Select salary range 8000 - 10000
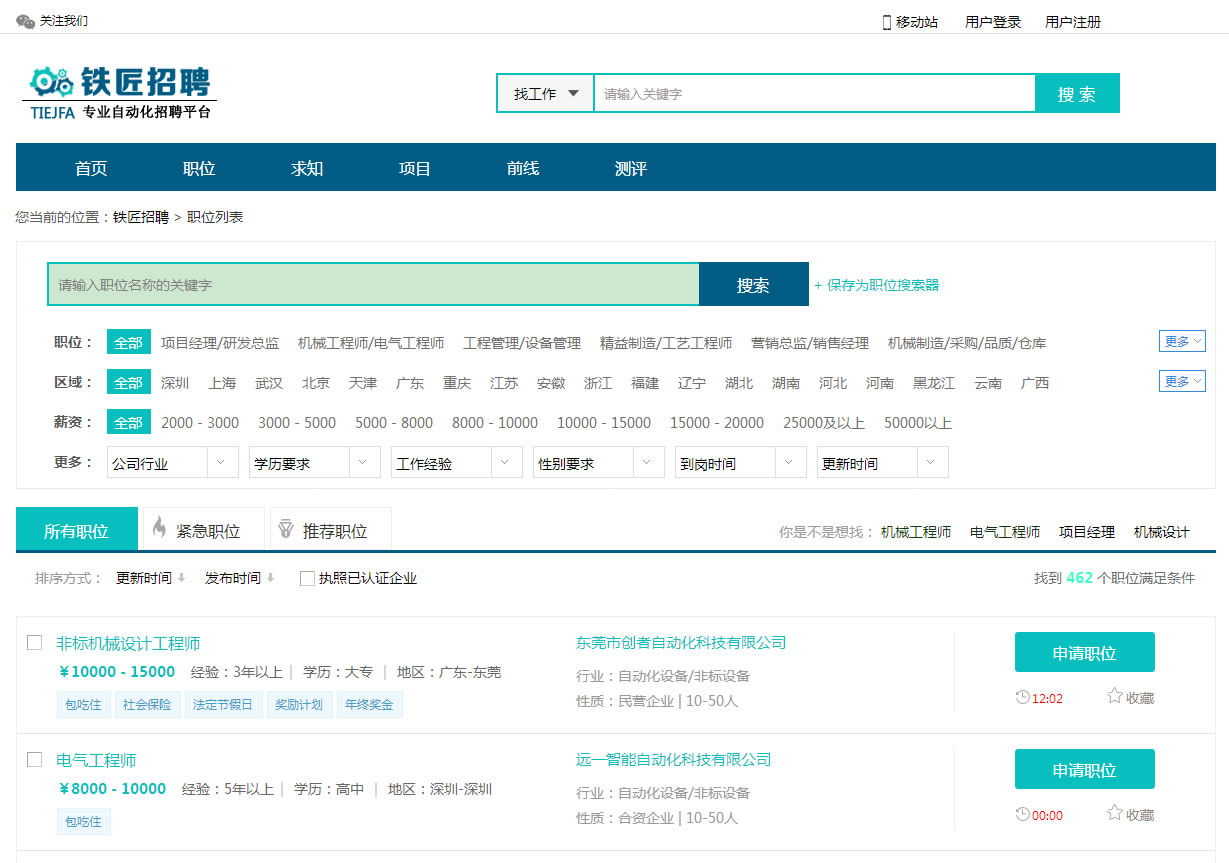1229x863 pixels. (x=495, y=422)
